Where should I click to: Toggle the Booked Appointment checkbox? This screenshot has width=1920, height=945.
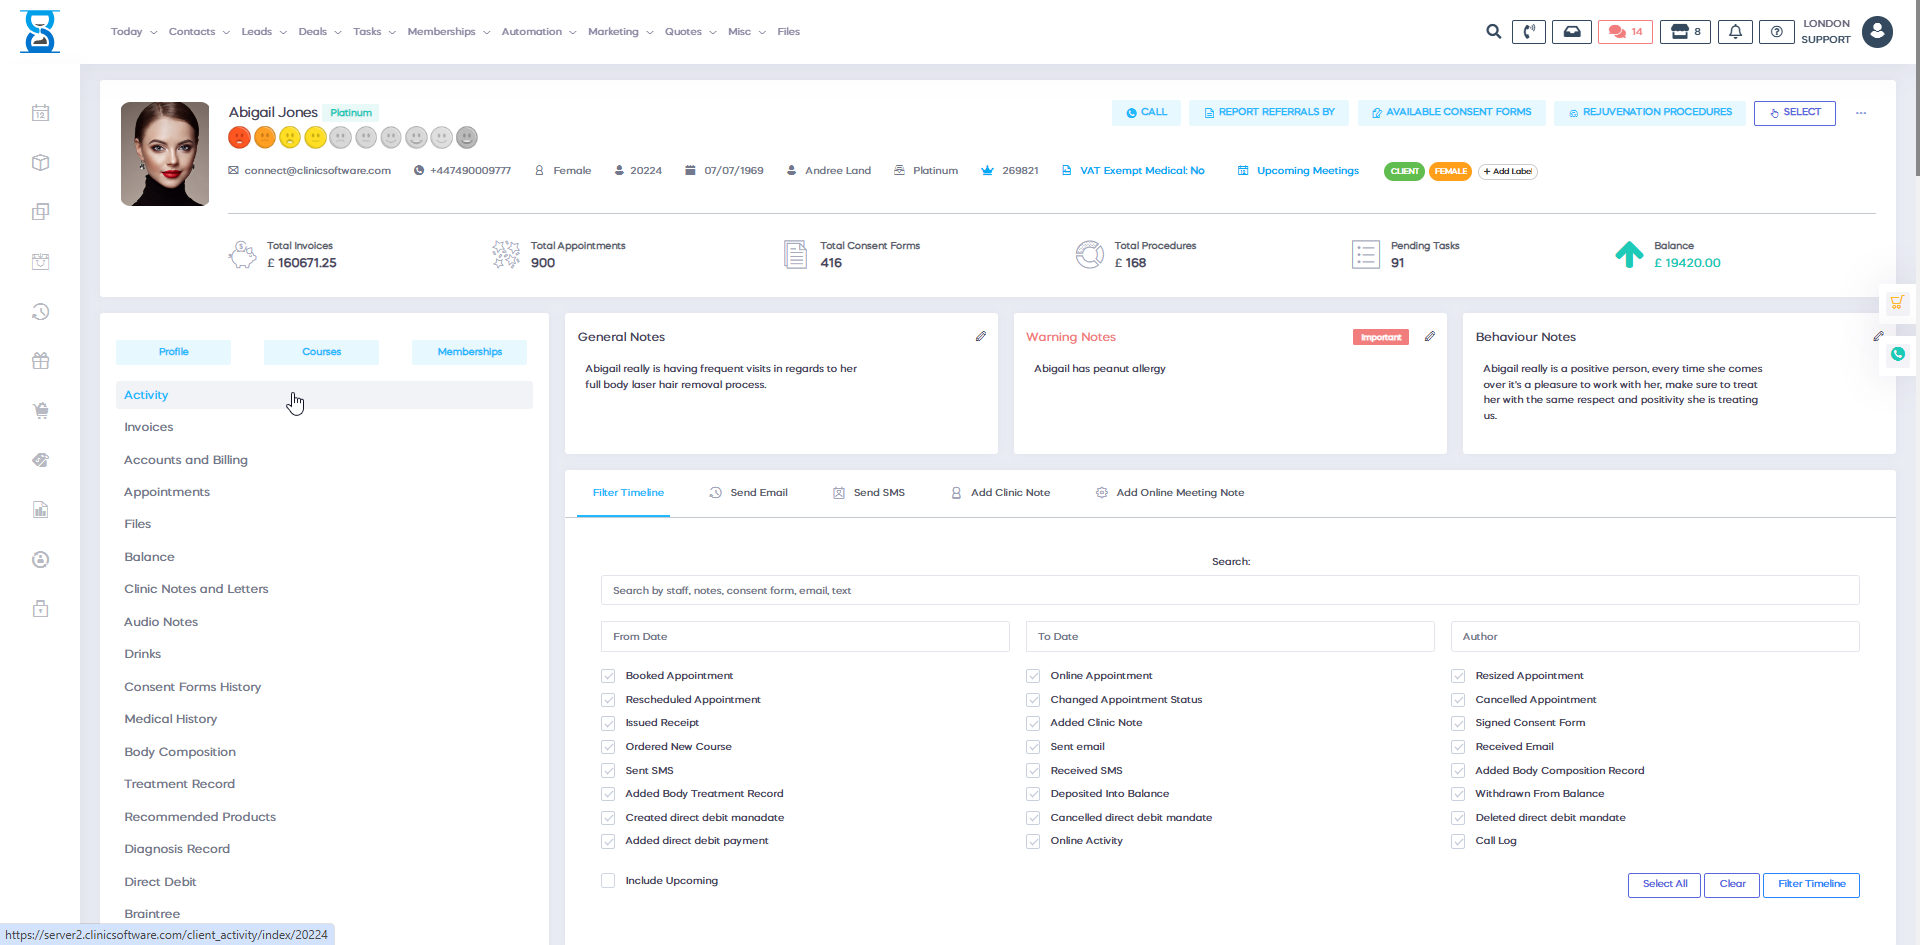pos(608,676)
